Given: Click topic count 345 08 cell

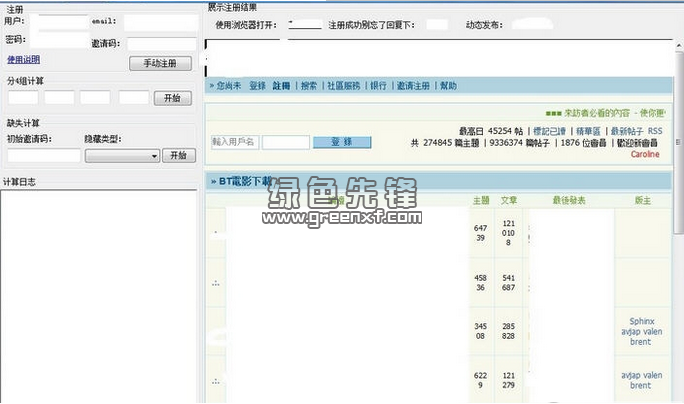Looking at the screenshot, I should tap(480, 331).
